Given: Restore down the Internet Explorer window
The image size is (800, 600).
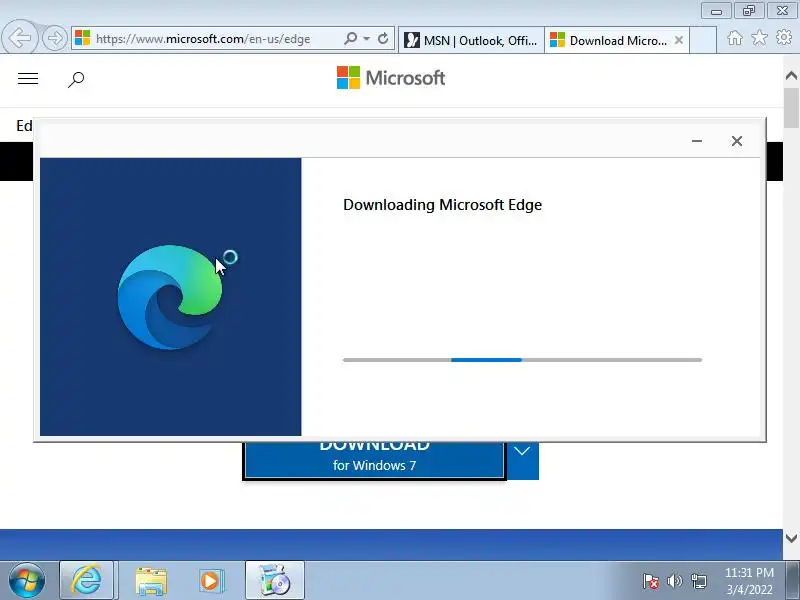Looking at the screenshot, I should [749, 10].
